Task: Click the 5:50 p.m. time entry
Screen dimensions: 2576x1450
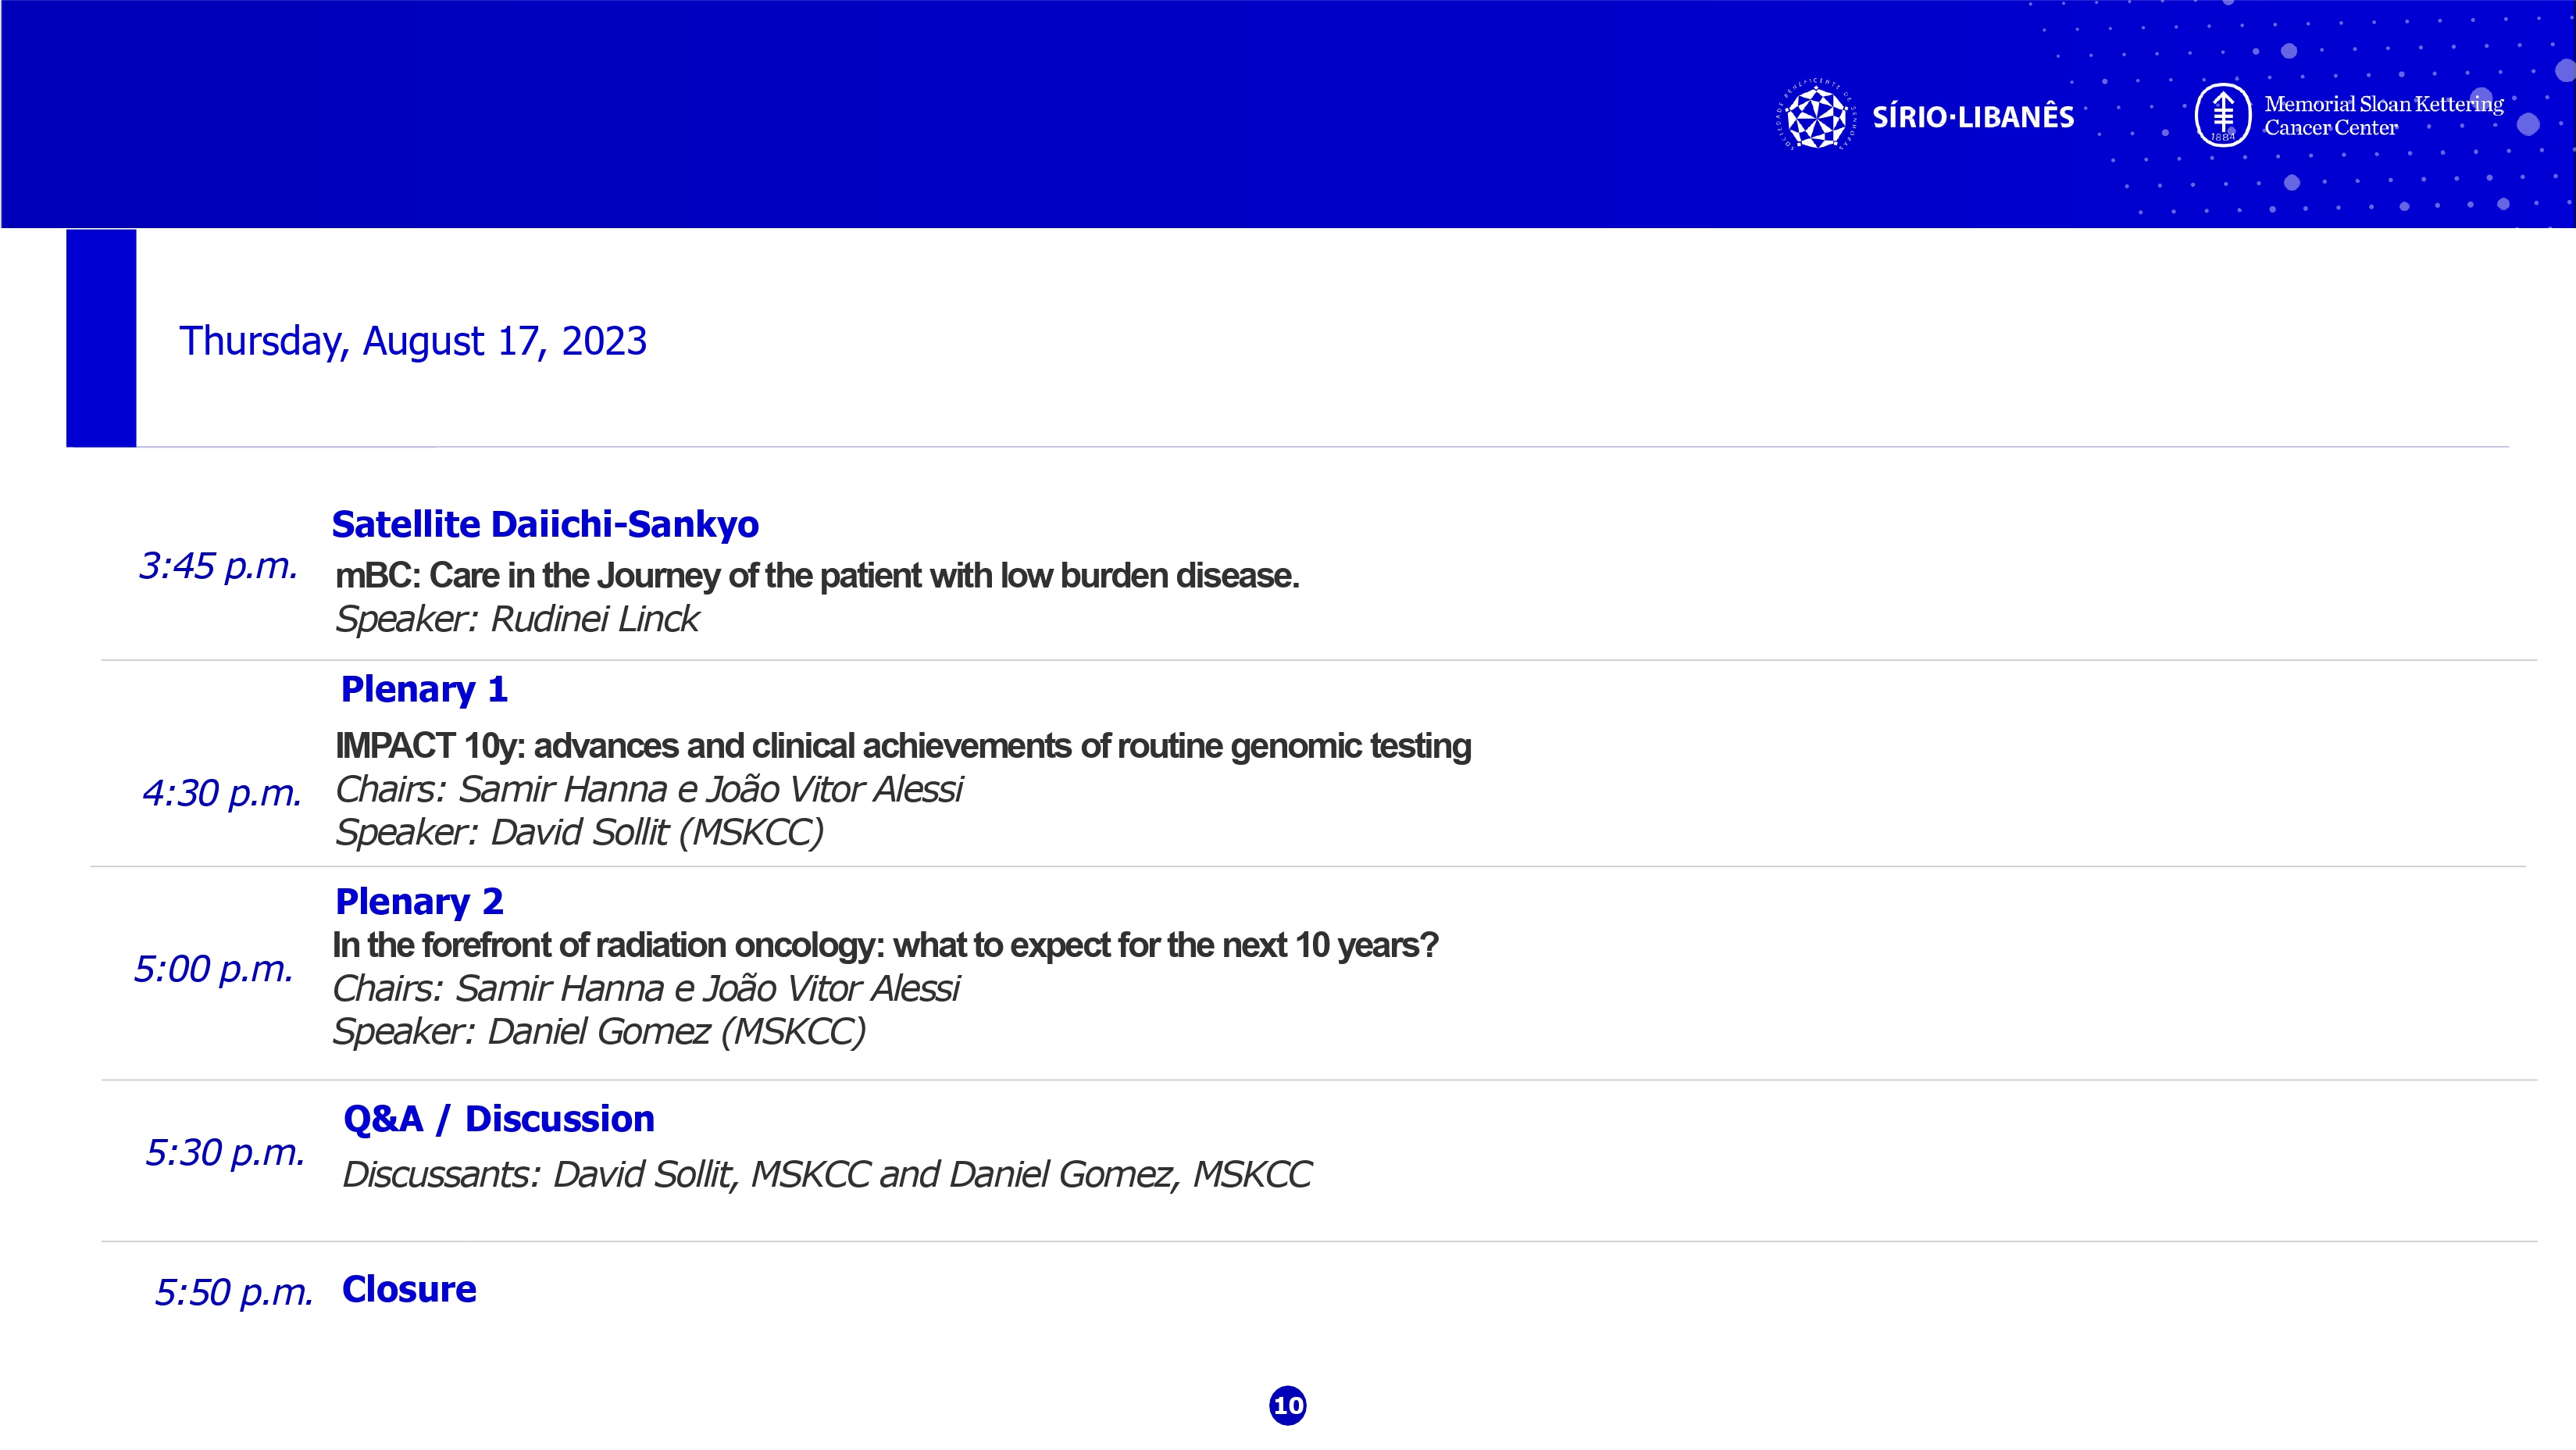Action: (234, 1293)
